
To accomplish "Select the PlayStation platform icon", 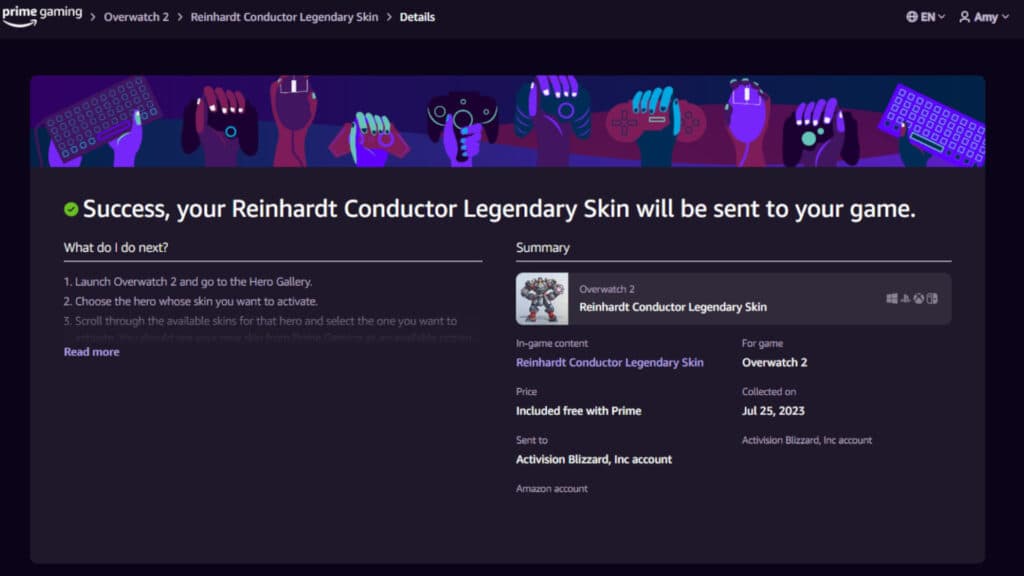I will coord(905,297).
